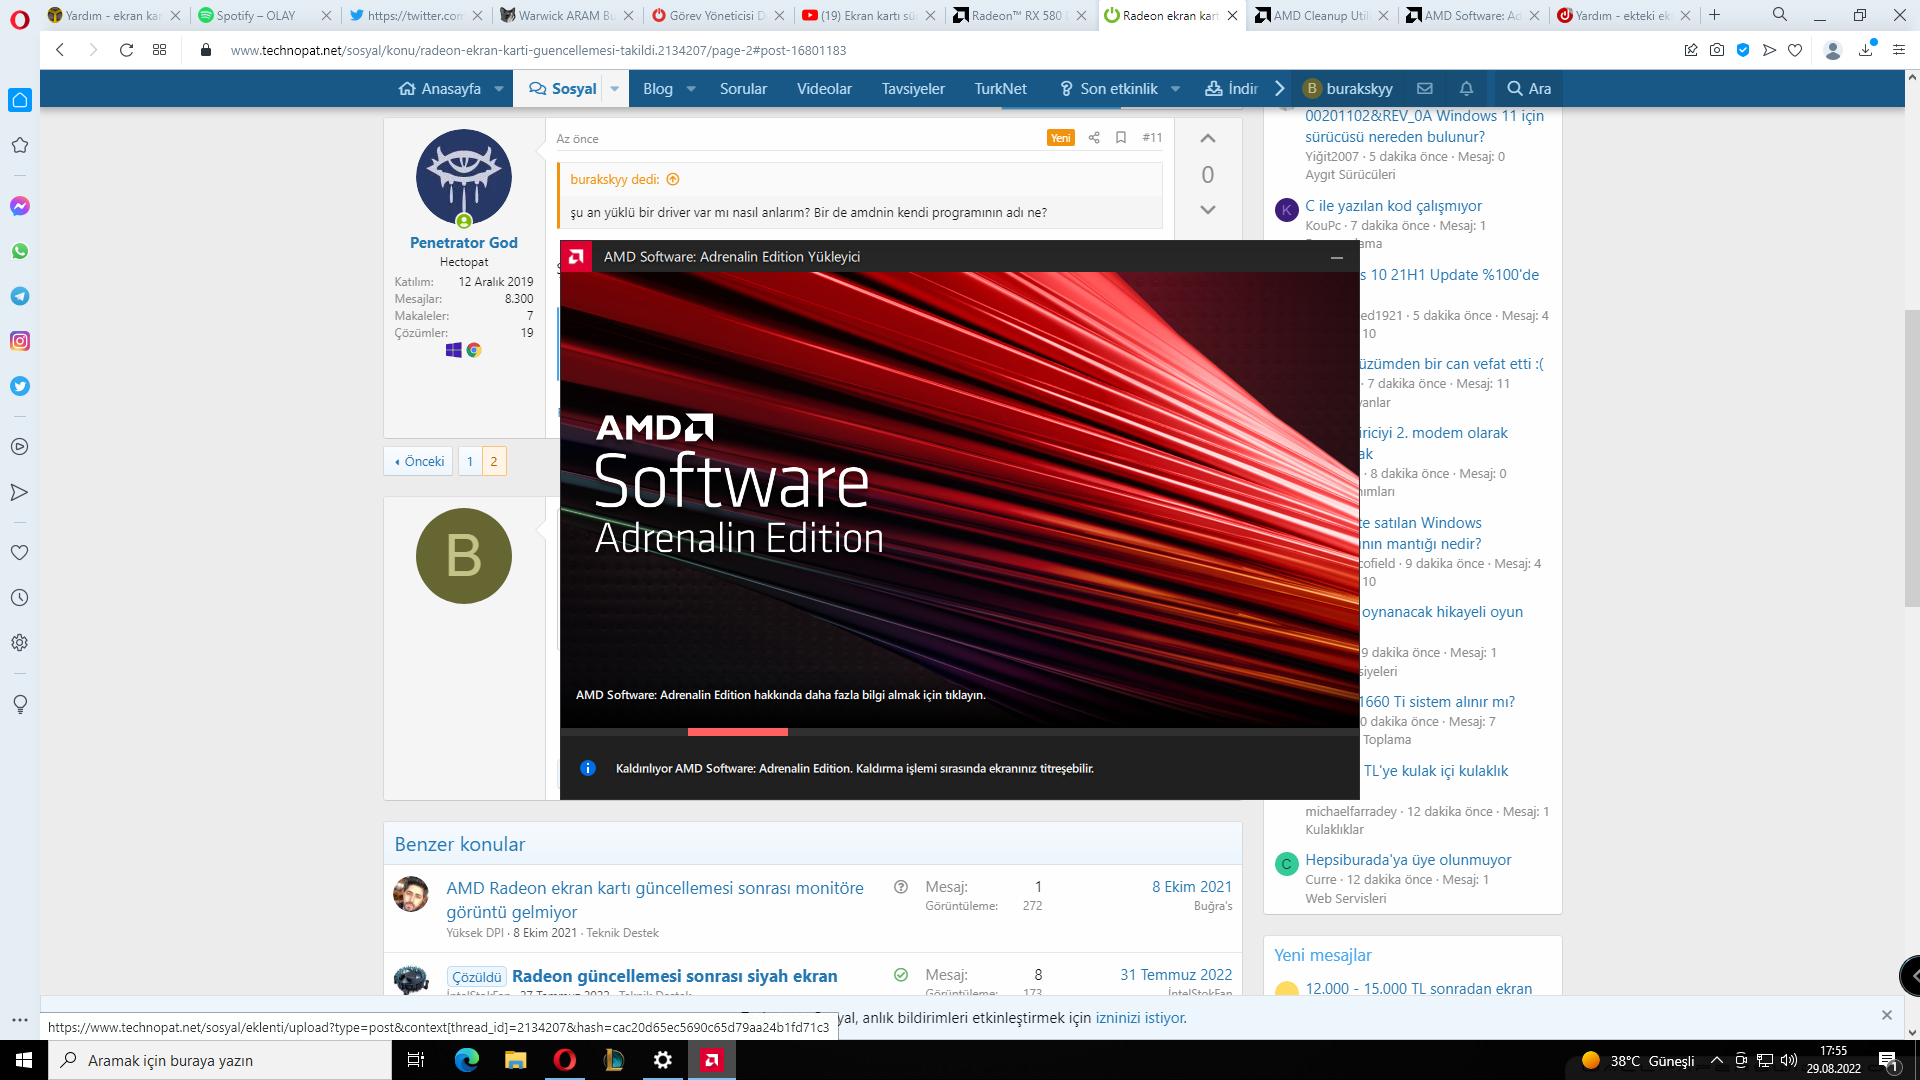Open 'Radeon güncellemesi sonrası siyah ekran' thread
The width and height of the screenshot is (1920, 1080).
674,976
